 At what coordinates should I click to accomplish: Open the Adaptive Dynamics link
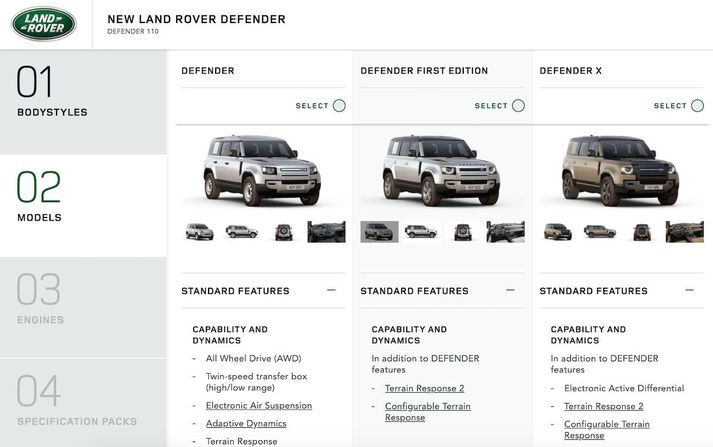pyautogui.click(x=246, y=423)
